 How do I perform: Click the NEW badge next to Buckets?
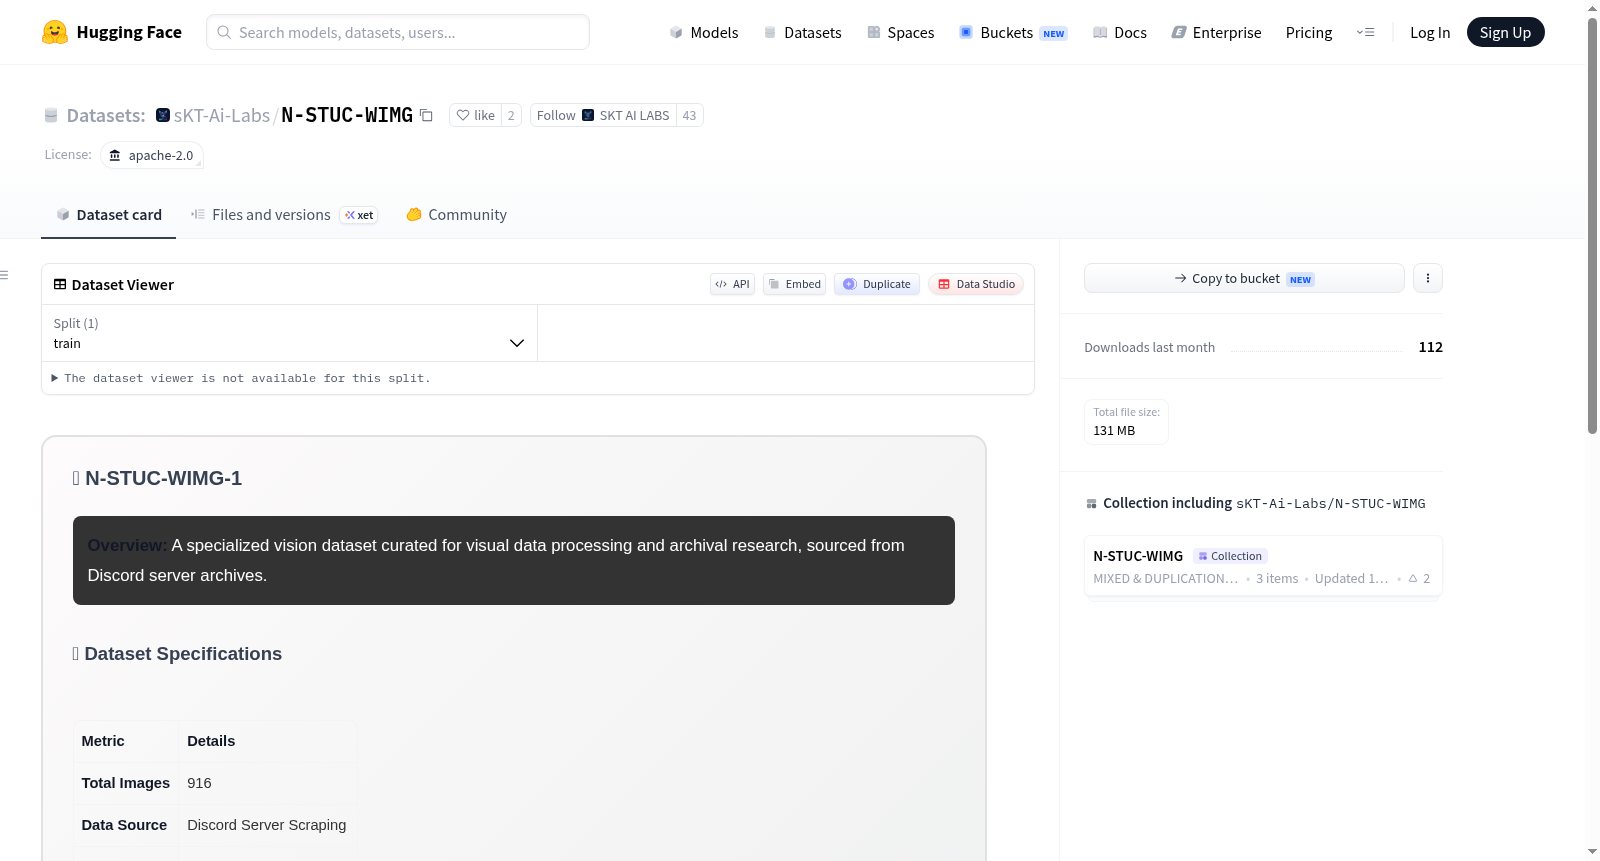pyautogui.click(x=1054, y=33)
